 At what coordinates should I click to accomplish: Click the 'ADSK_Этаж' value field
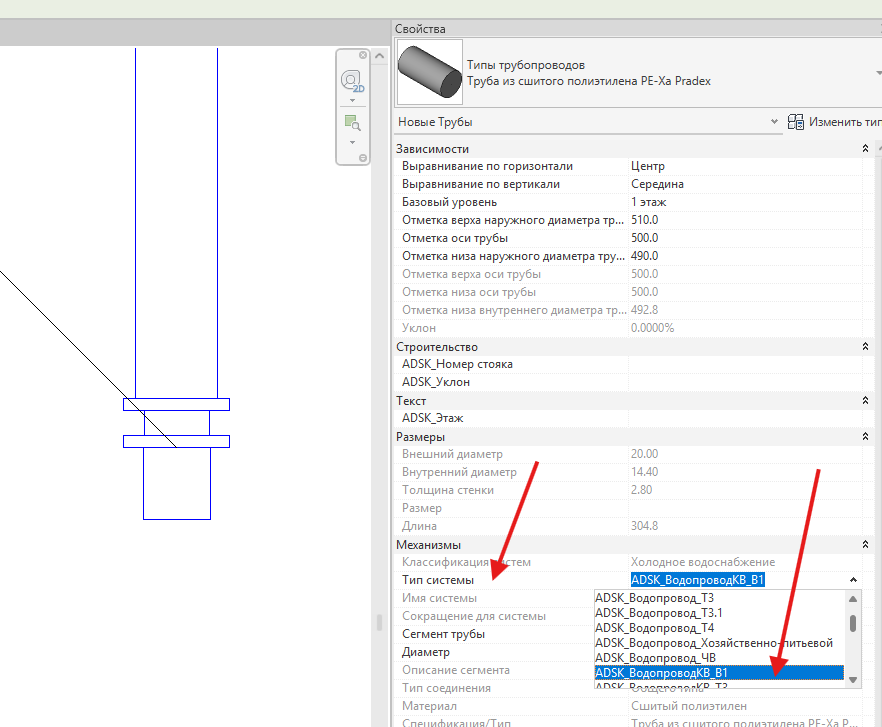pos(745,418)
